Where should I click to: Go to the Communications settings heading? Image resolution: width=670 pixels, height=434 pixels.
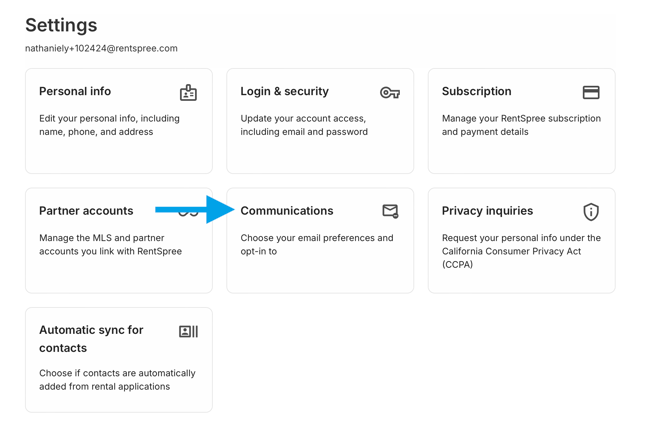click(287, 211)
